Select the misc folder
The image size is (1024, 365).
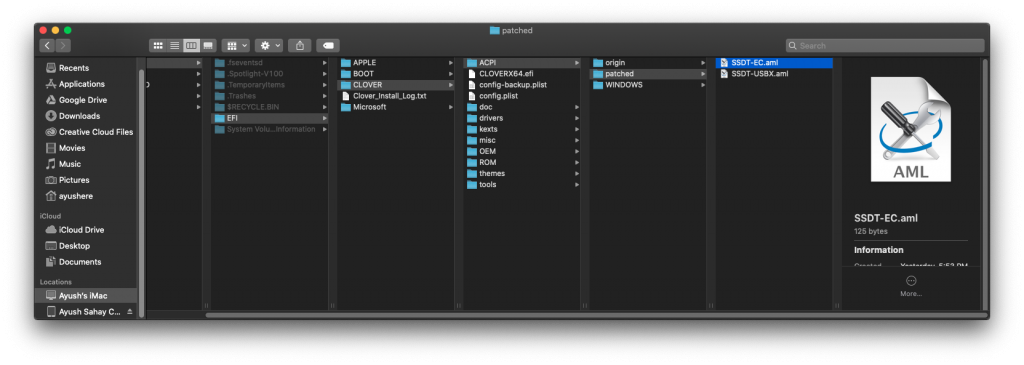[x=522, y=140]
